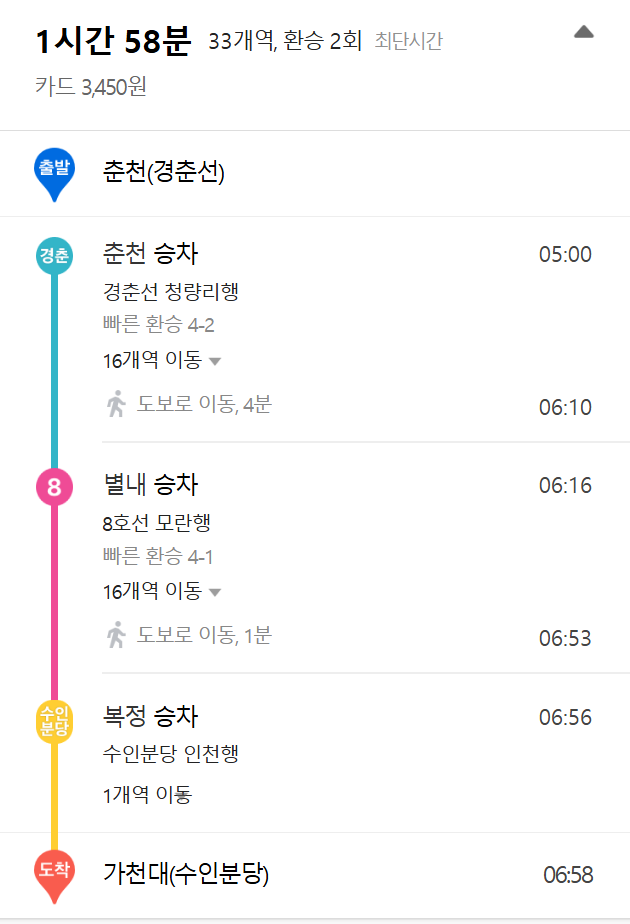This screenshot has width=630, height=924.
Task: Click the 경춘선 청량리행 train direction
Action: point(170,292)
